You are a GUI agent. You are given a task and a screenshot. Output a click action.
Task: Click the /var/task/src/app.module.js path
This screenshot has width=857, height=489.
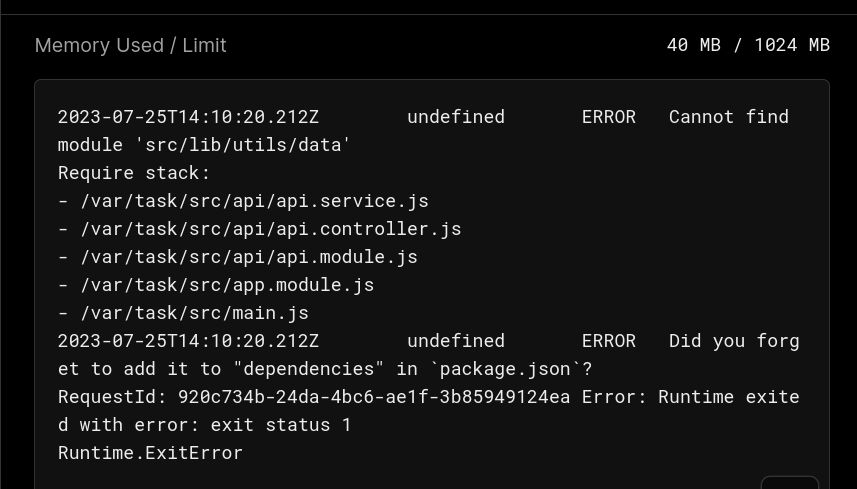[227, 285]
